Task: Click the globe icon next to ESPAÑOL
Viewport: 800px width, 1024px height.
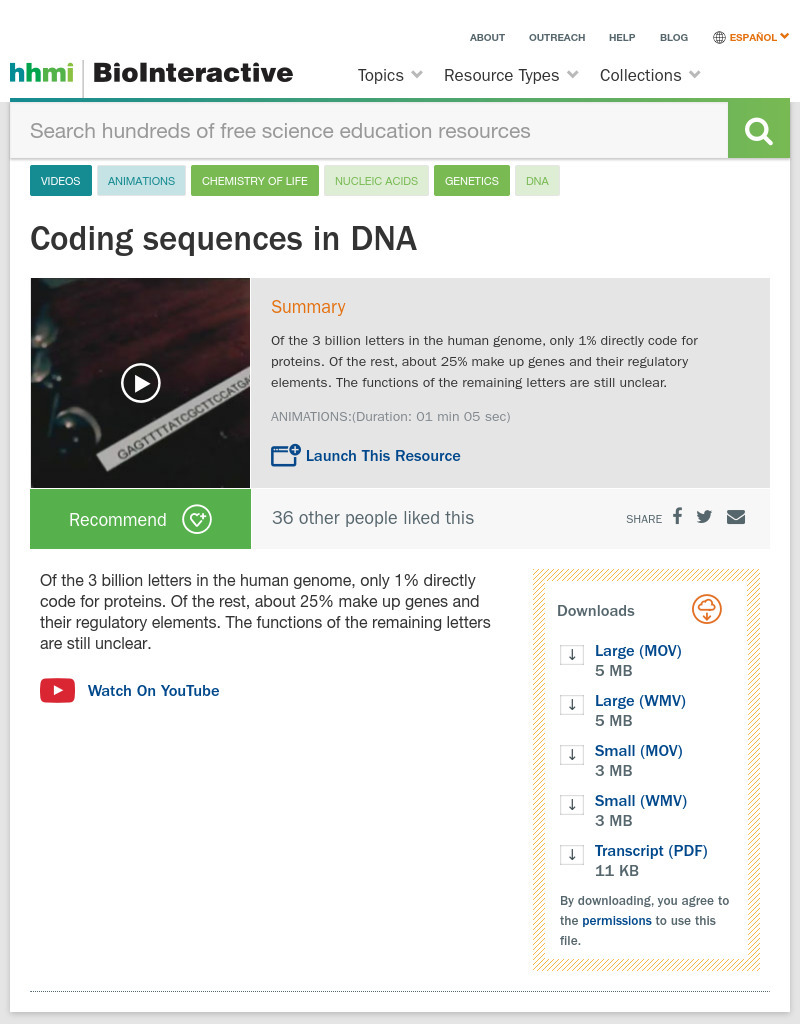Action: click(718, 37)
